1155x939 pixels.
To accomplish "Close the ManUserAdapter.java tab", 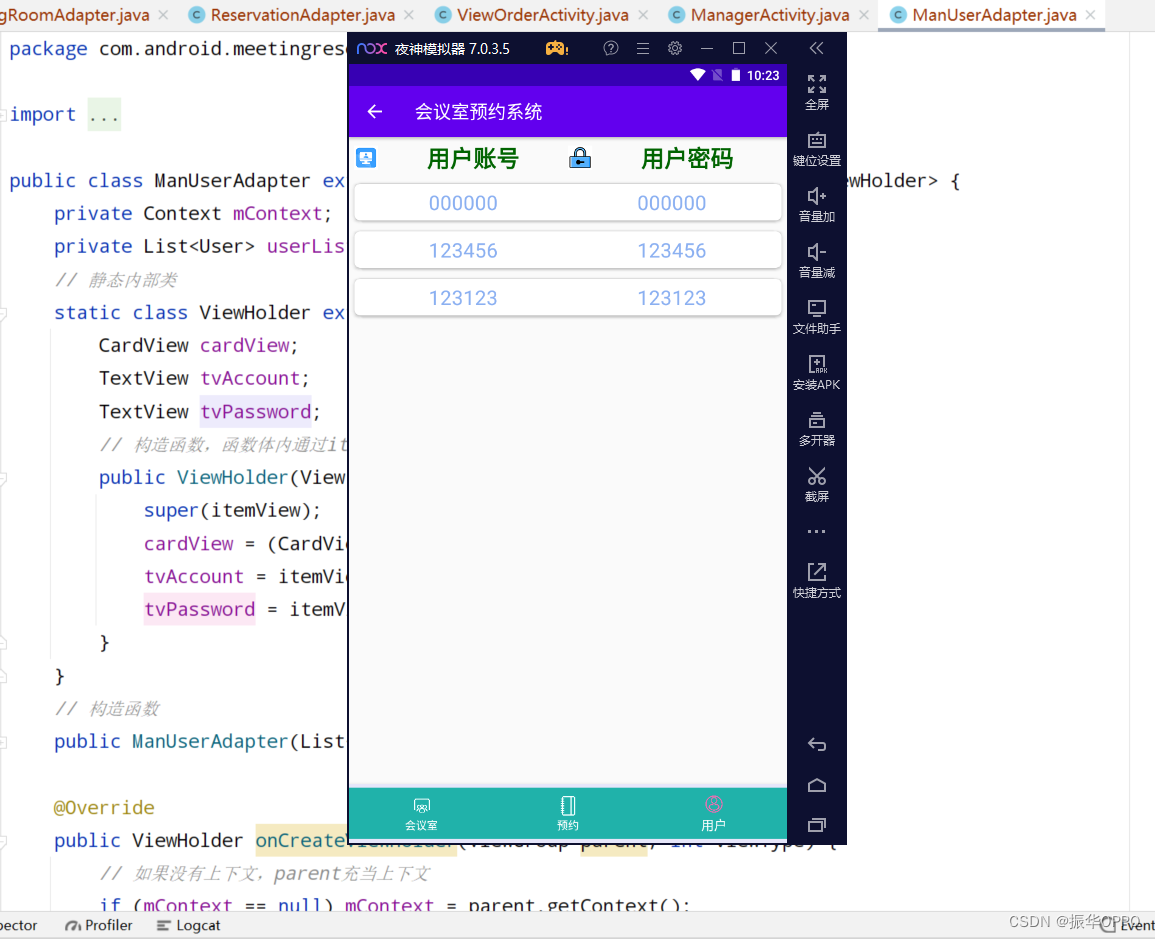I will [1090, 15].
